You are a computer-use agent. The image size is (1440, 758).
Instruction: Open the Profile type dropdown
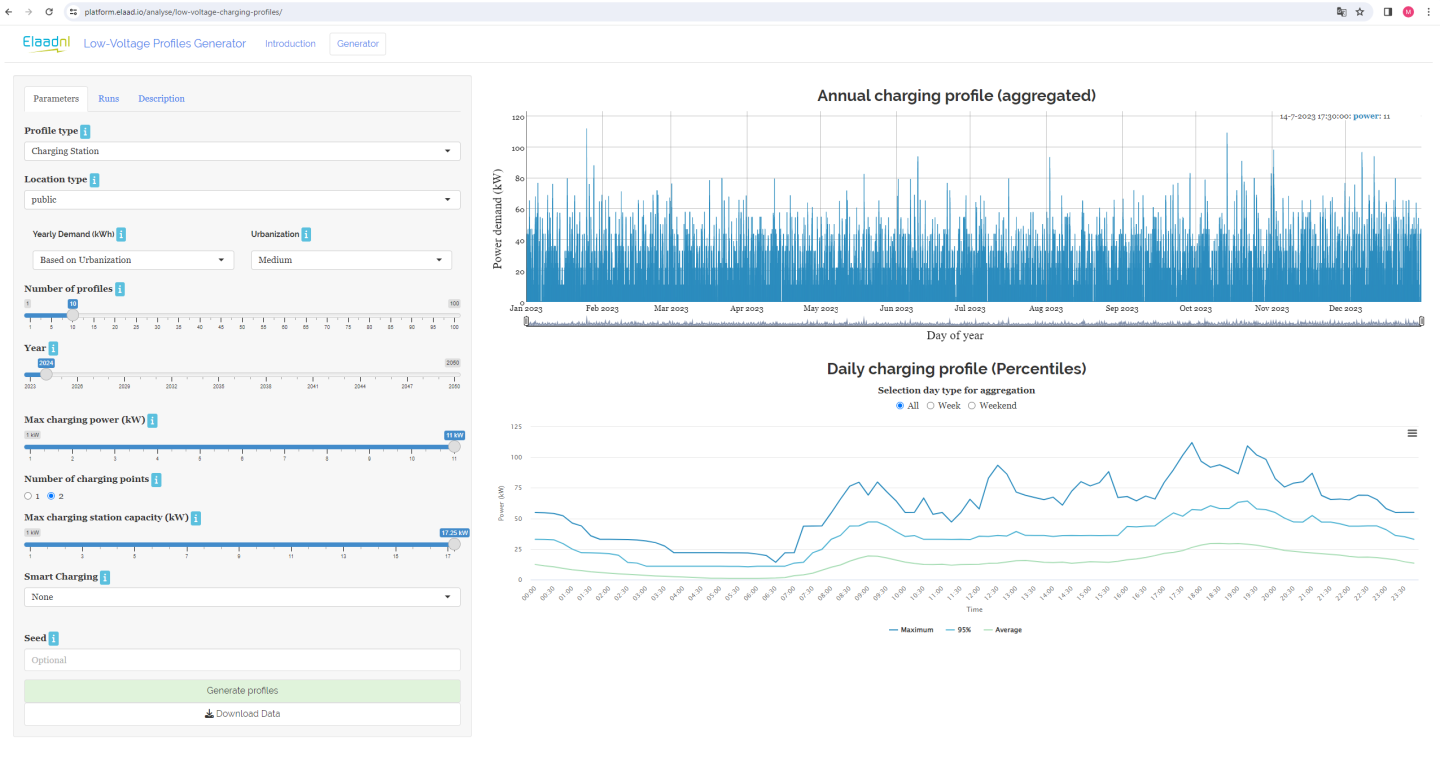[242, 151]
